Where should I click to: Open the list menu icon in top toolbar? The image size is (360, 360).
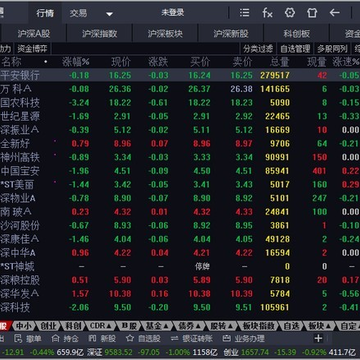tap(244, 13)
